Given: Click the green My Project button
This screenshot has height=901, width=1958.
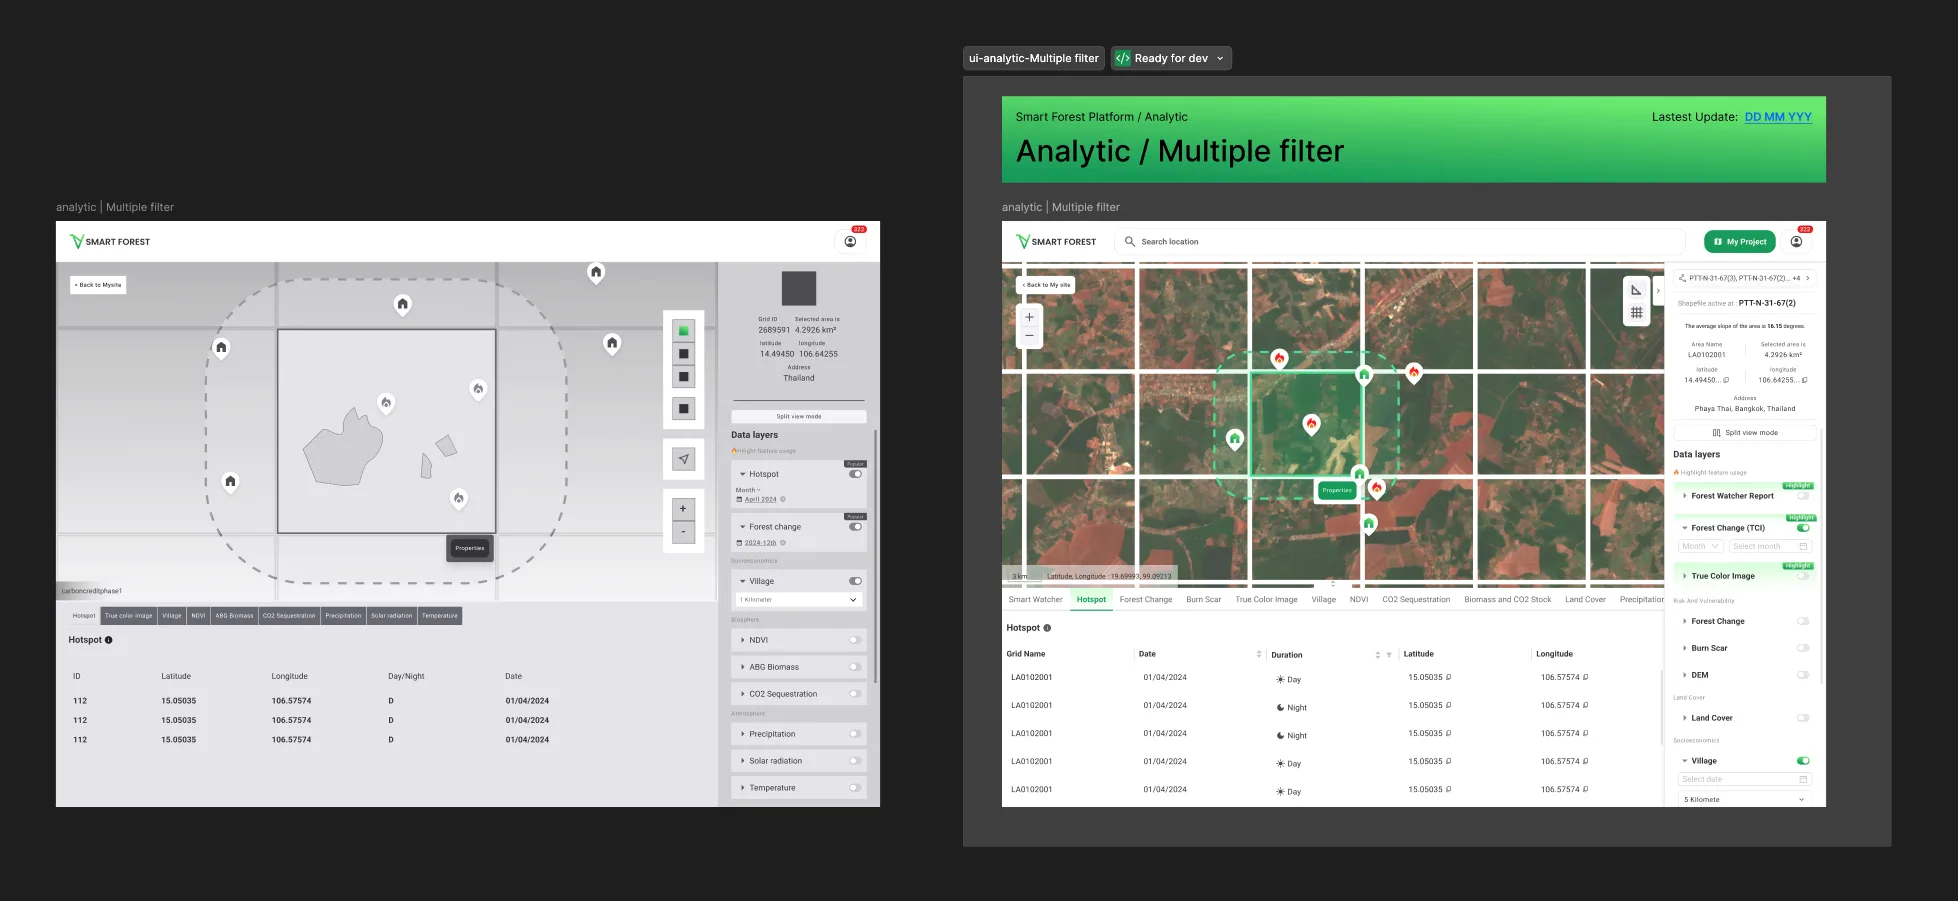Looking at the screenshot, I should tap(1740, 242).
